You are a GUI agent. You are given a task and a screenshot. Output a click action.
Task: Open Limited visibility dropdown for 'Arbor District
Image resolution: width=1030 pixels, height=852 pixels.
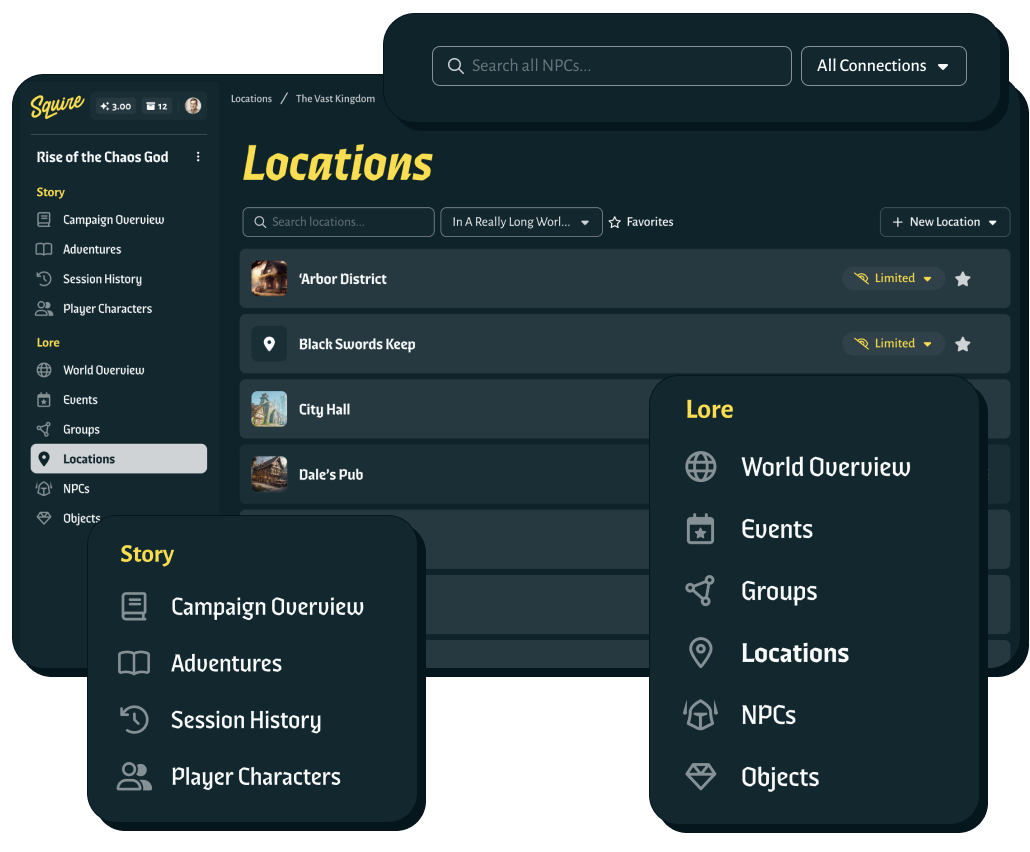893,279
